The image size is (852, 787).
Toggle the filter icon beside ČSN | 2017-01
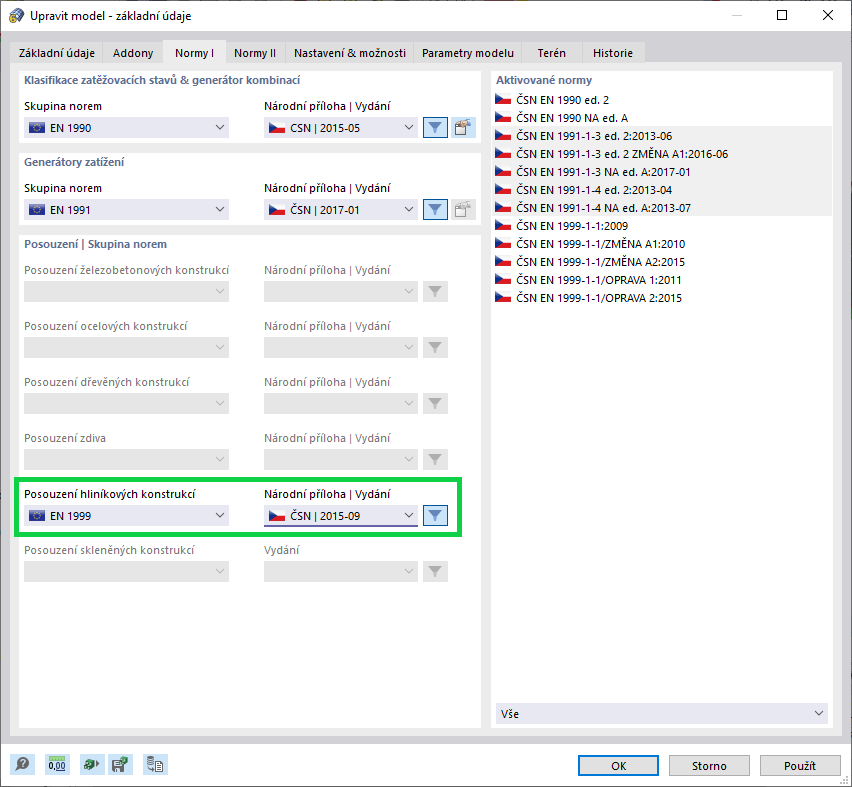(x=435, y=210)
